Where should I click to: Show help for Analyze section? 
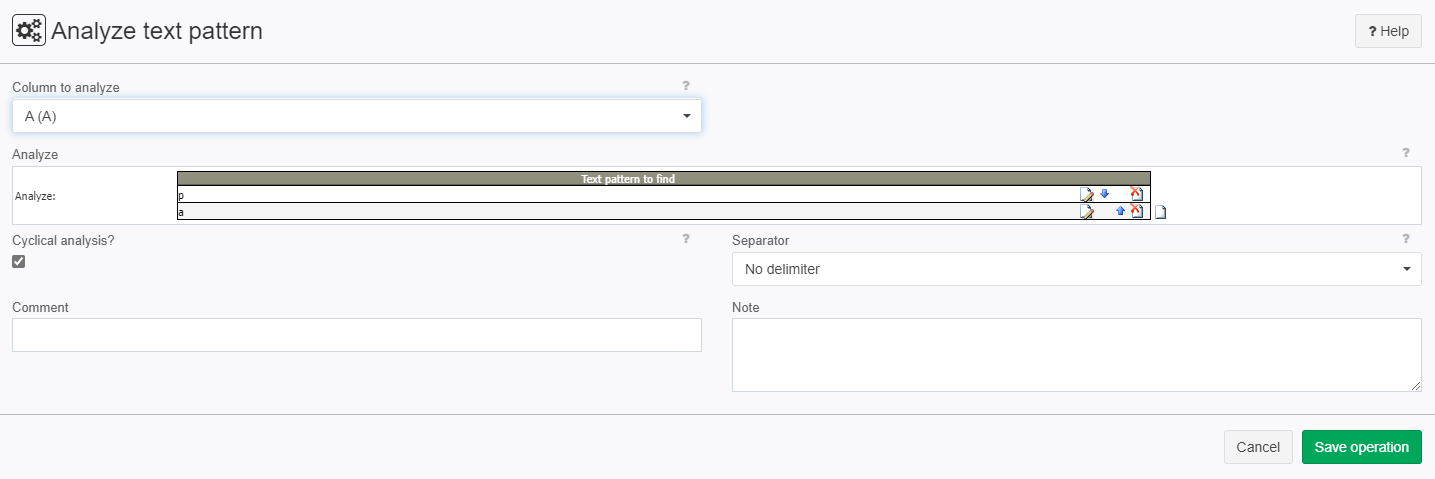[1406, 153]
